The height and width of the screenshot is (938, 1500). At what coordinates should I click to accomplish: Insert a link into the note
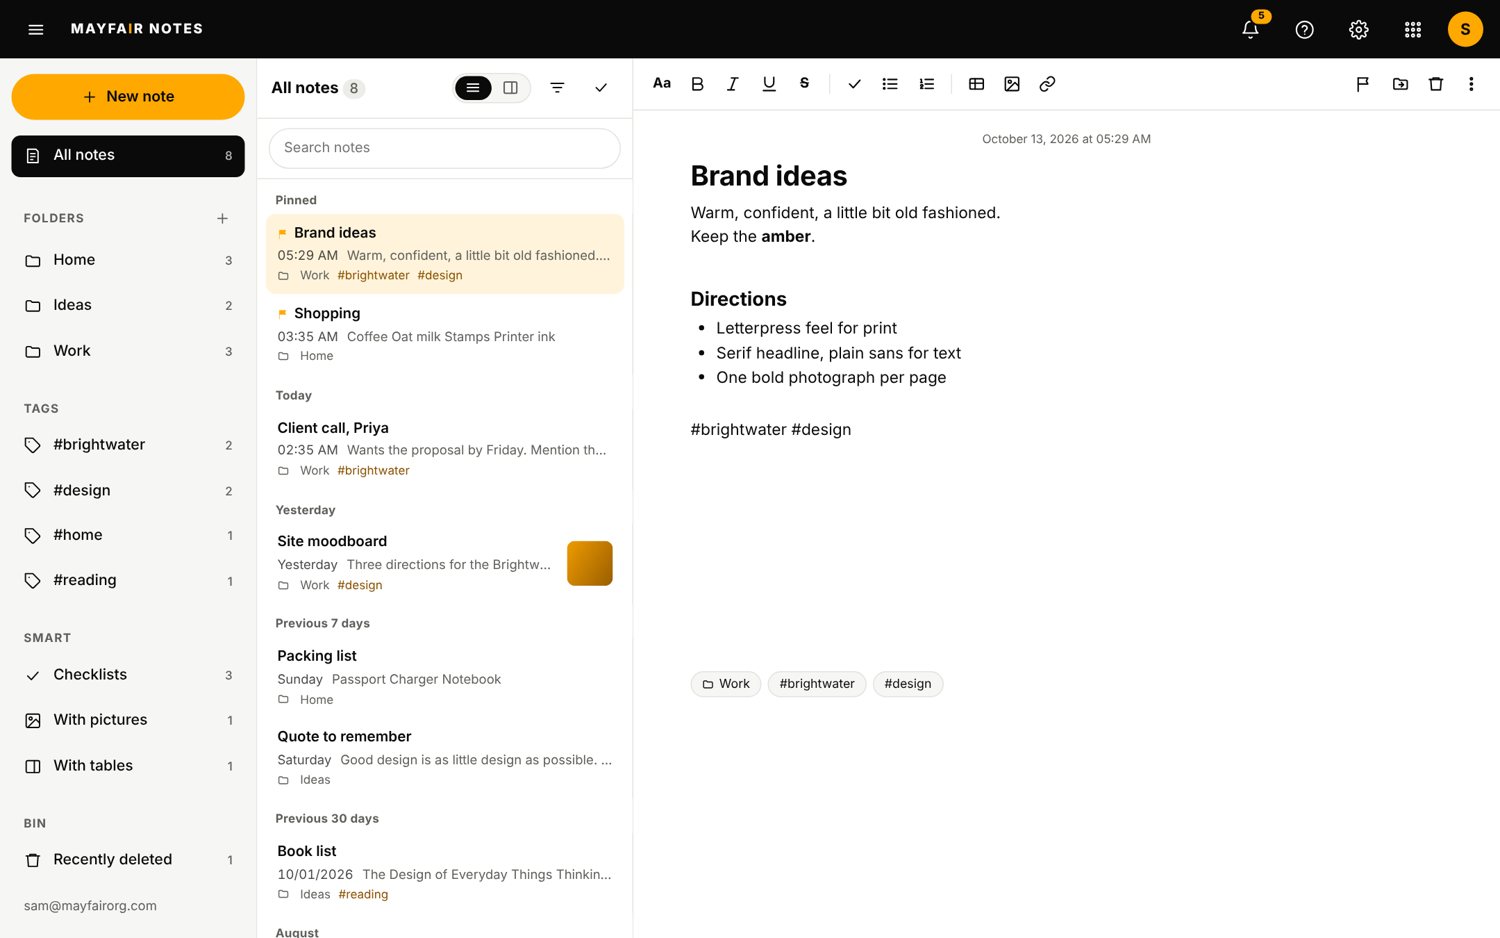(1047, 84)
